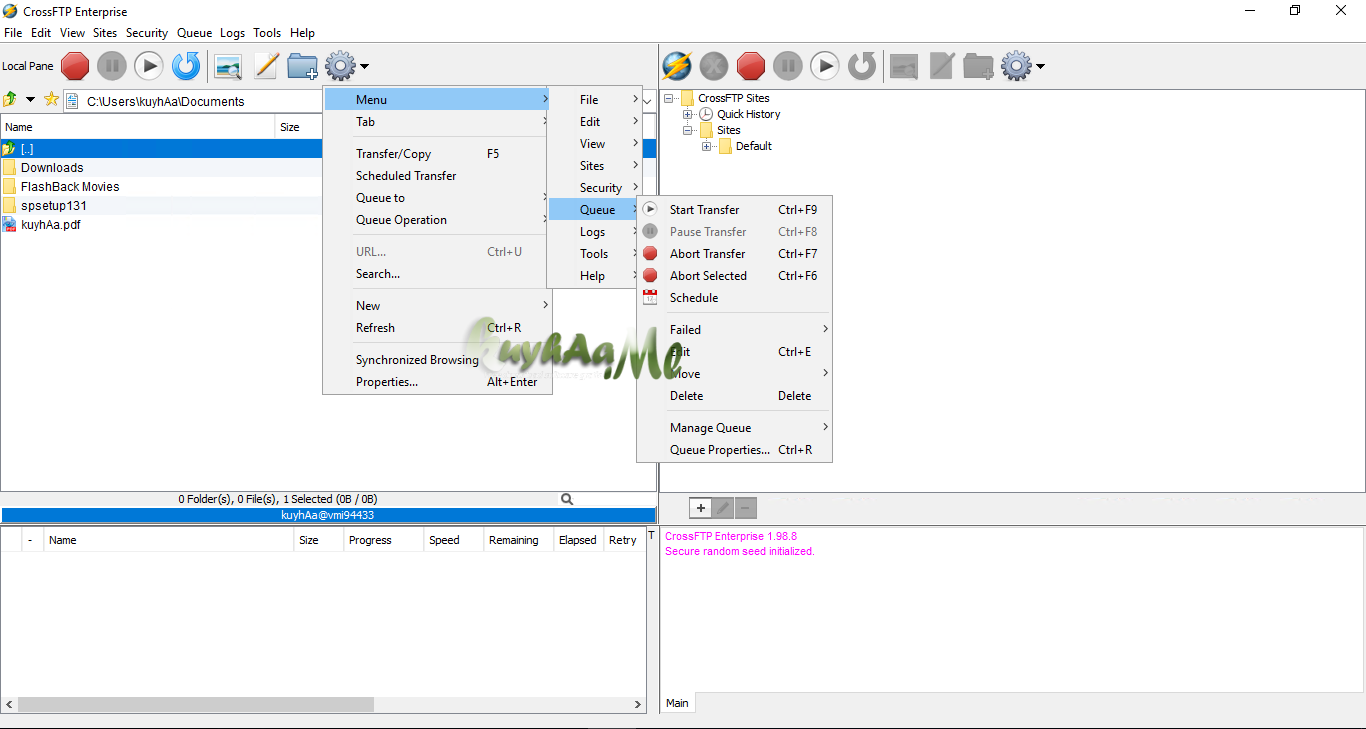Click the Local Pane pencil edit icon
This screenshot has width=1366, height=729.
coord(265,67)
